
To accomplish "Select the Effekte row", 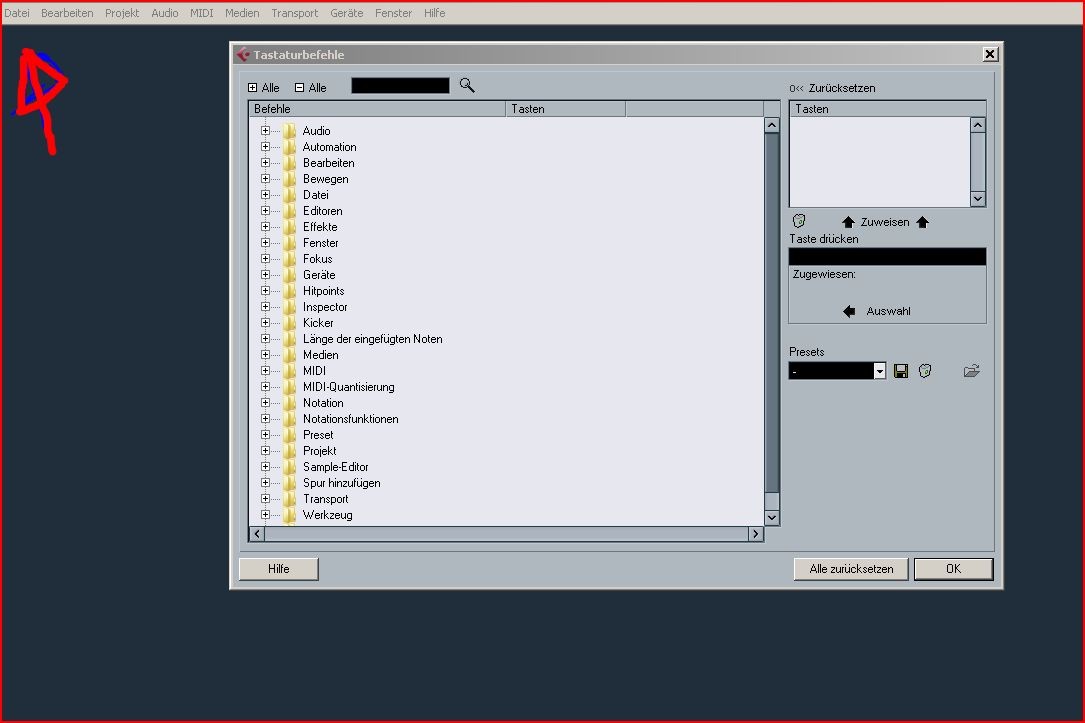I will [320, 227].
